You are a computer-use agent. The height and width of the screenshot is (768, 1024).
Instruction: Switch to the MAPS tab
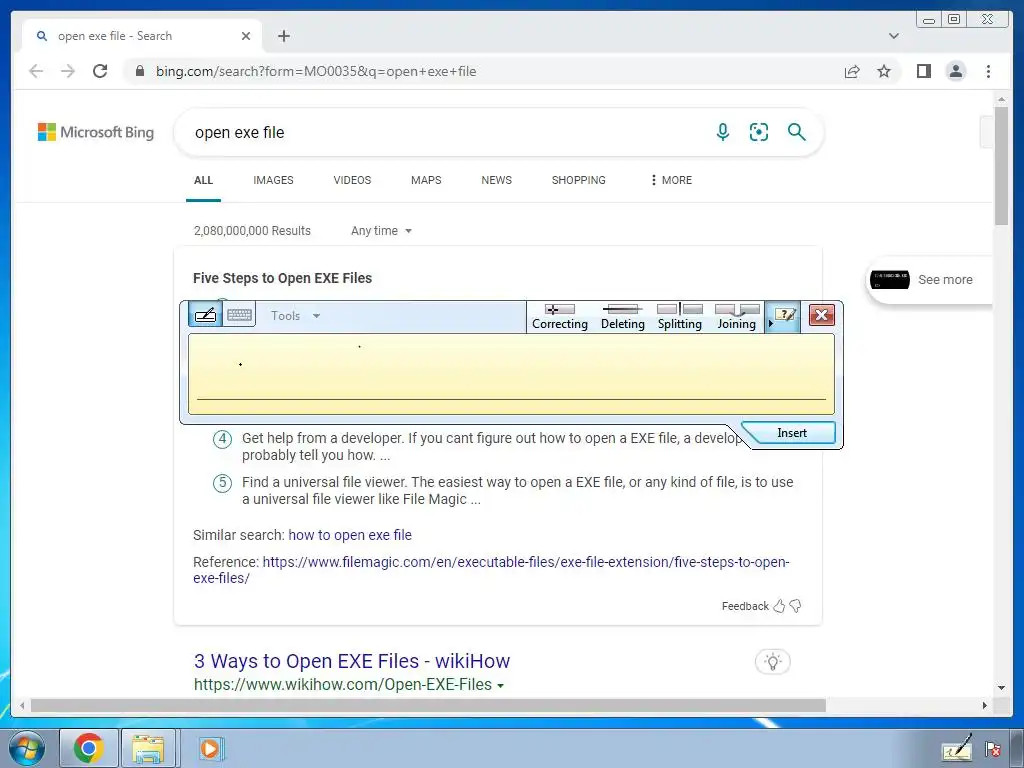tap(426, 180)
